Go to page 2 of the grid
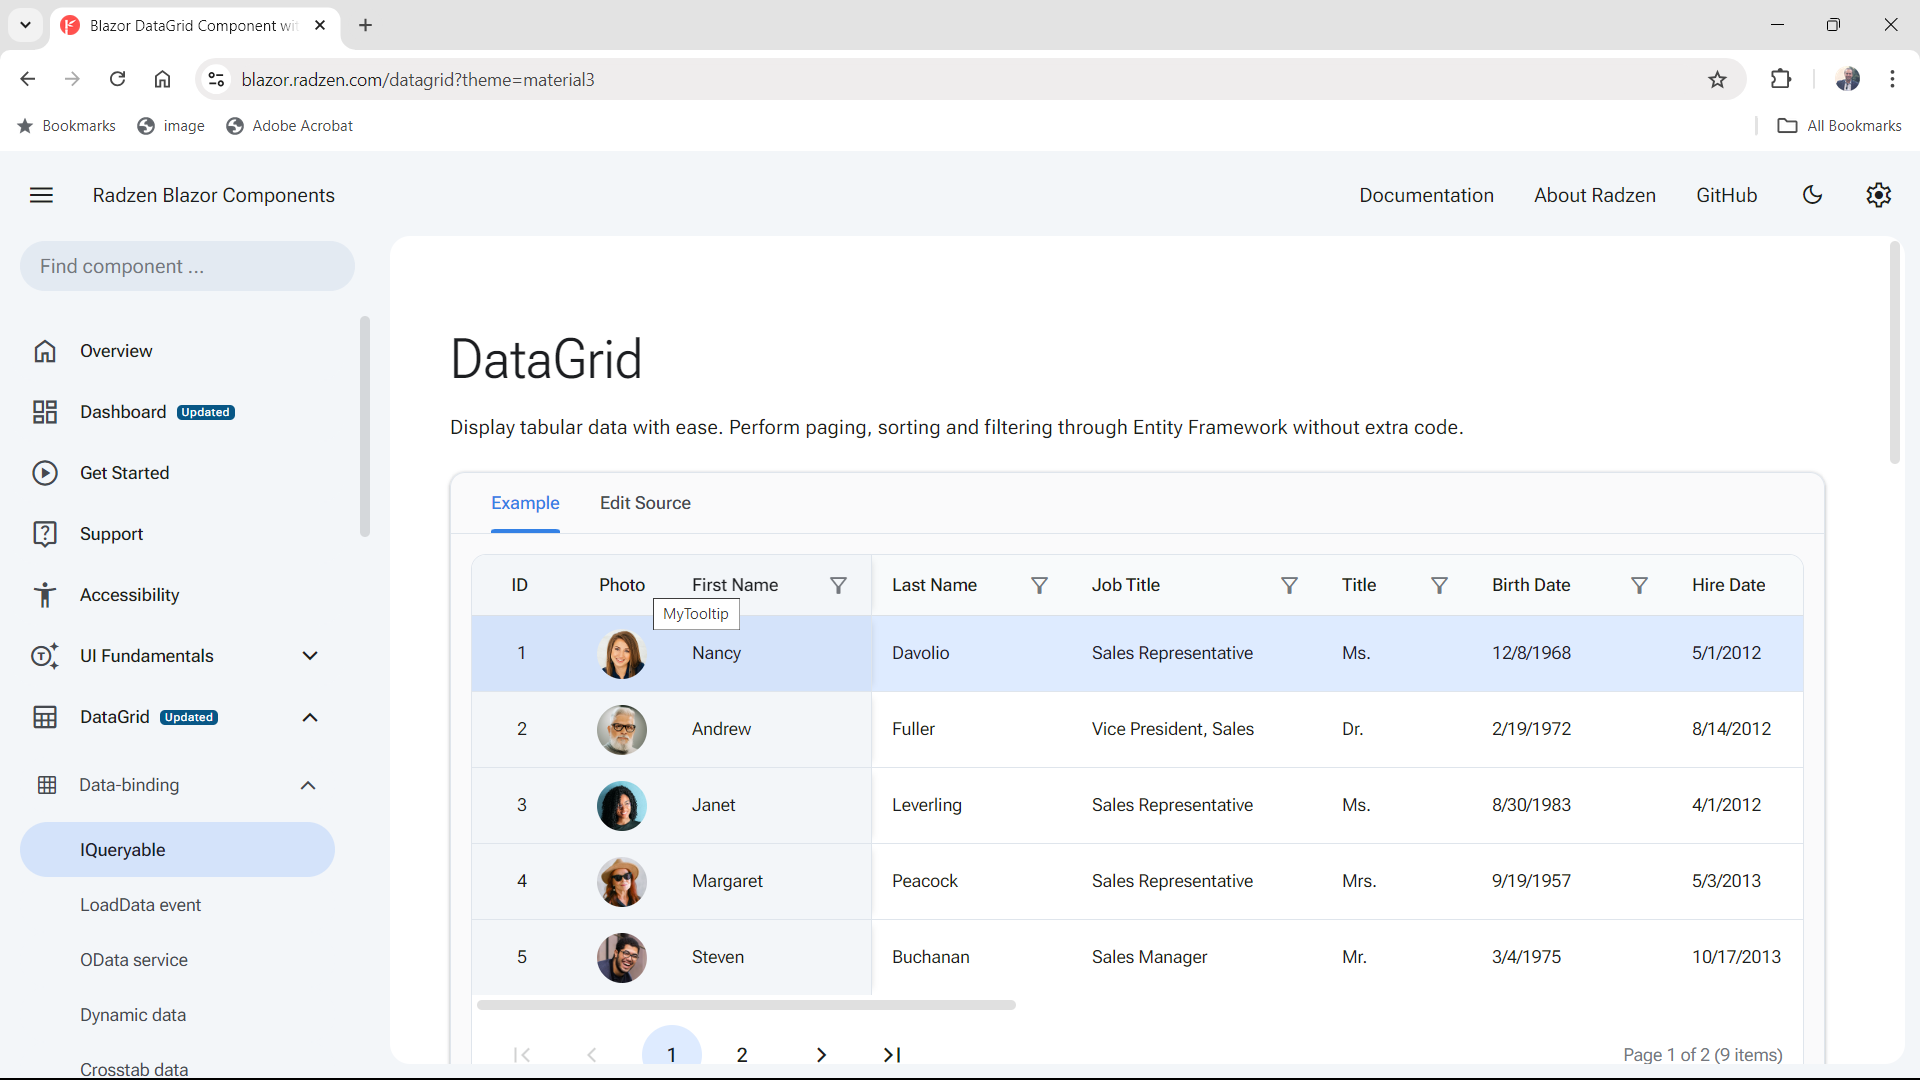The width and height of the screenshot is (1920, 1080). click(742, 1055)
